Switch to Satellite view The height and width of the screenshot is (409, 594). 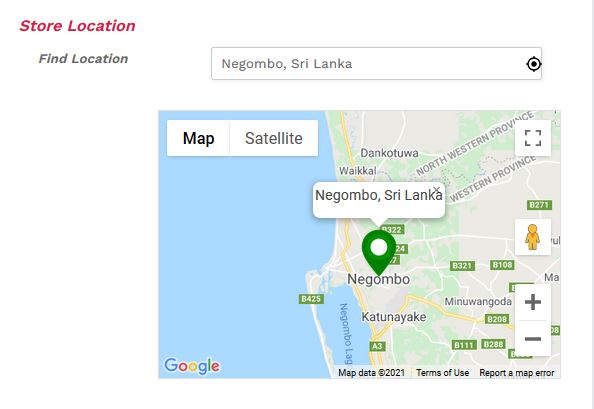point(274,138)
